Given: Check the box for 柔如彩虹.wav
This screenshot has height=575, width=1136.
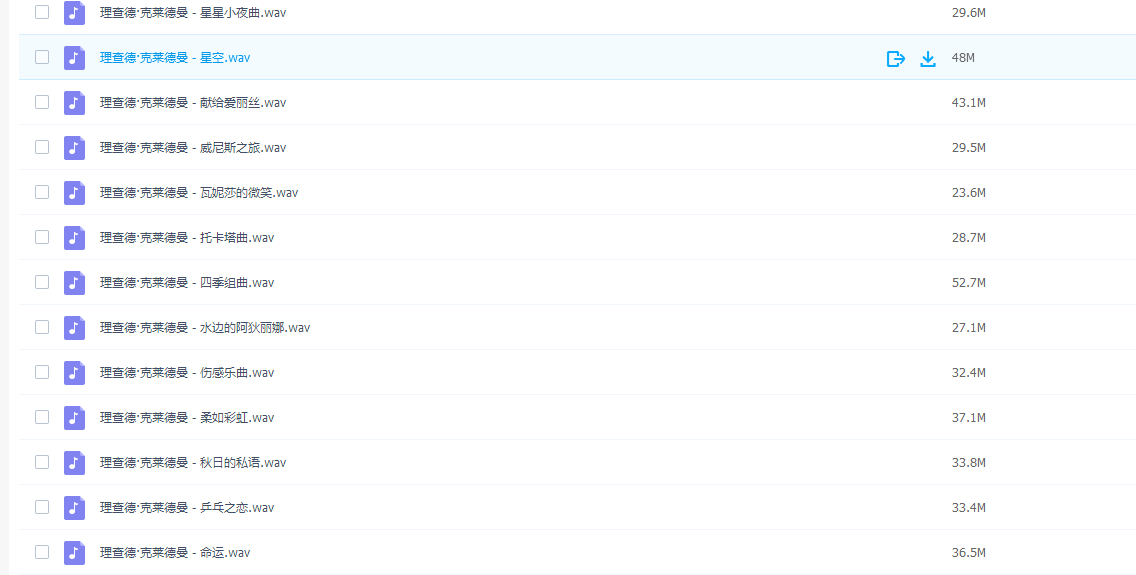Looking at the screenshot, I should tap(42, 416).
